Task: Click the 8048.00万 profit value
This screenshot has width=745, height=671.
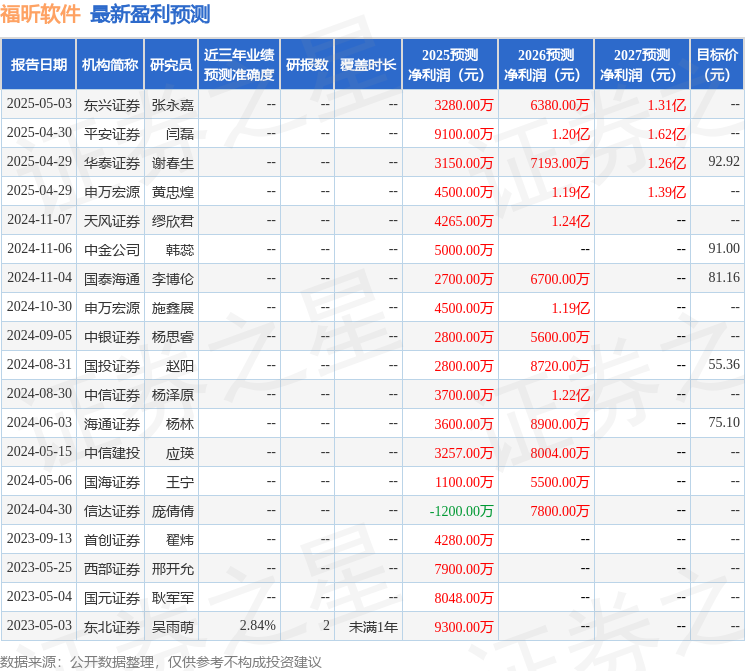Action: click(x=464, y=598)
